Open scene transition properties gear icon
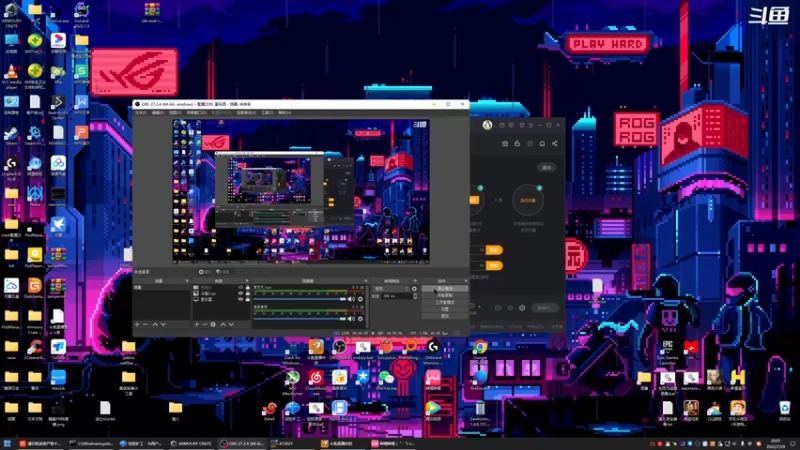The height and width of the screenshot is (450, 800). [414, 289]
